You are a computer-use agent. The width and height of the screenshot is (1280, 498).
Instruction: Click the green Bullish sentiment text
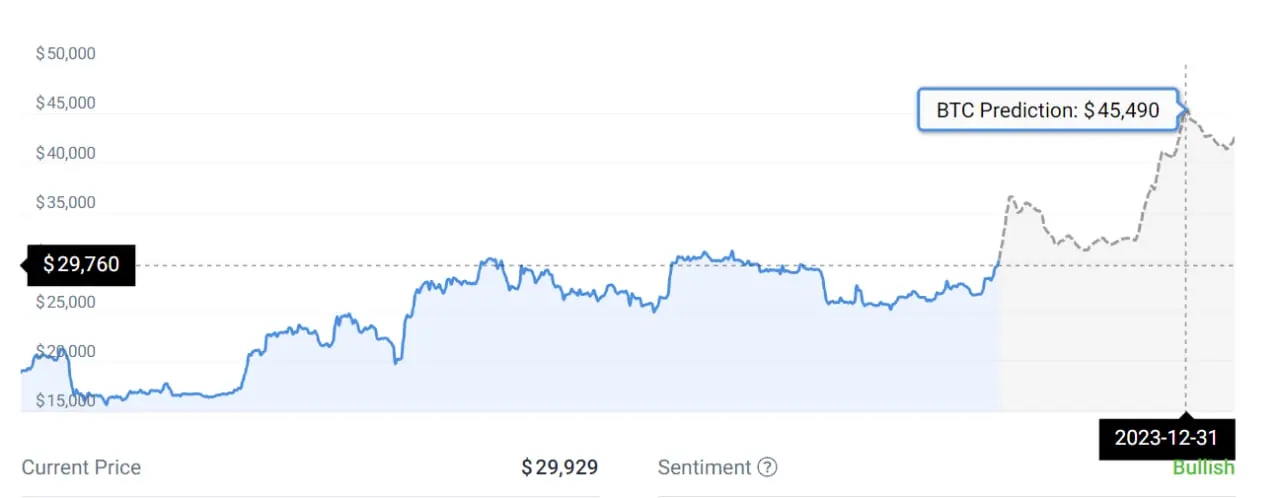click(x=1203, y=468)
